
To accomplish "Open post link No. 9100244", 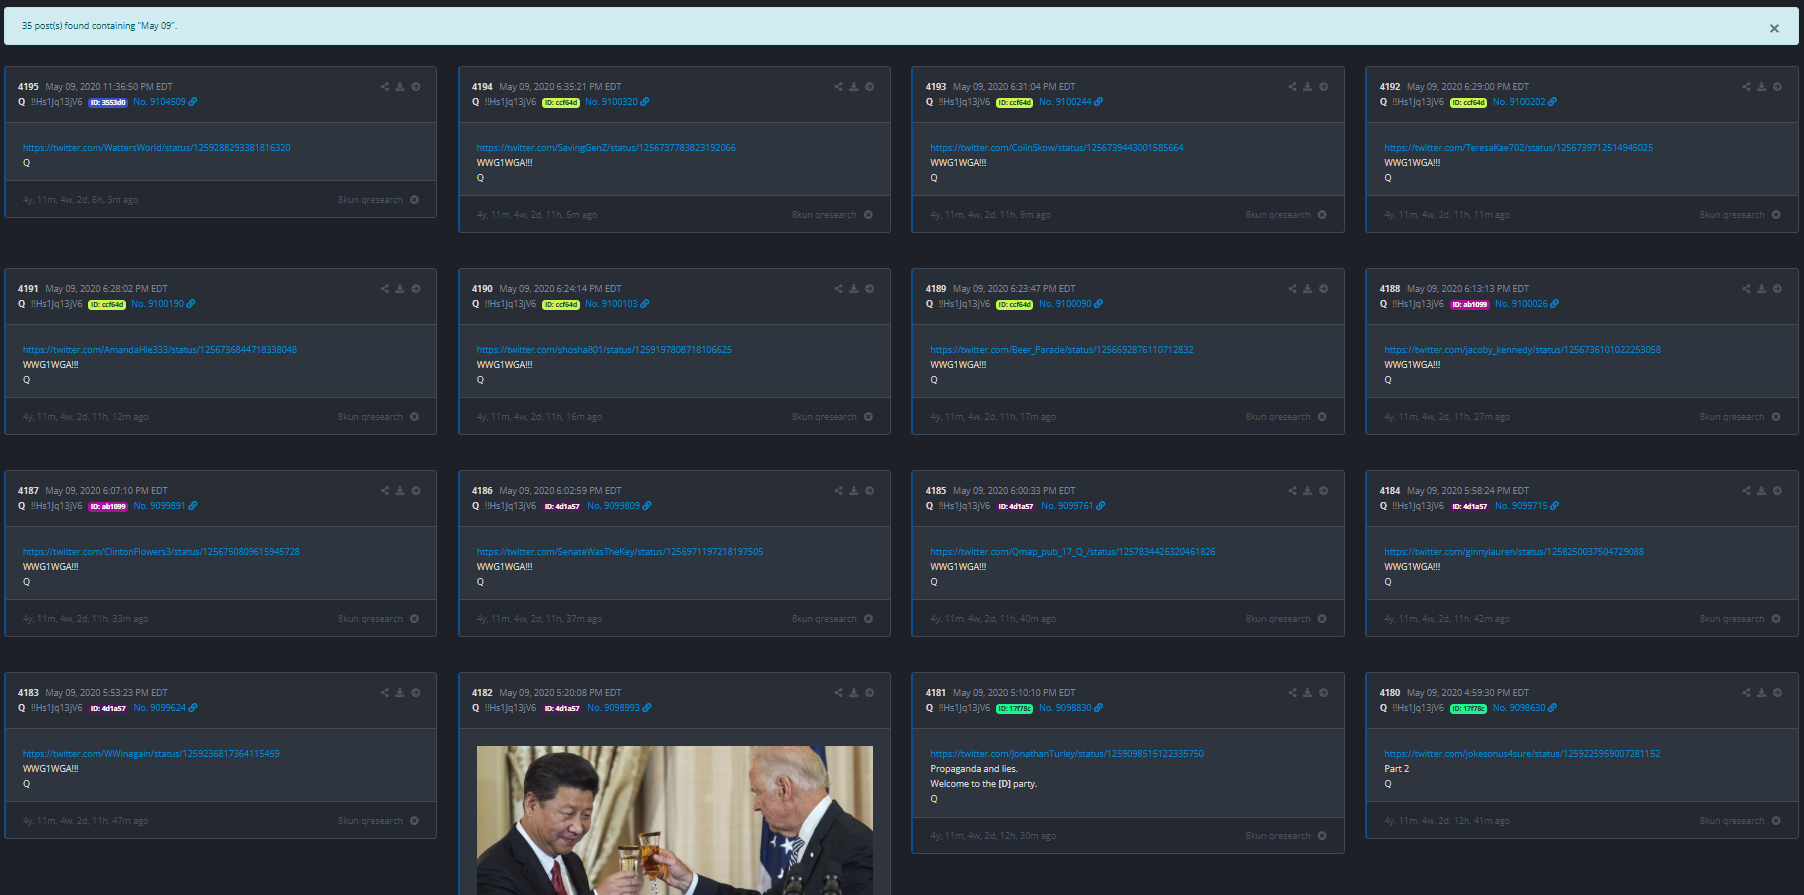I will (1071, 102).
